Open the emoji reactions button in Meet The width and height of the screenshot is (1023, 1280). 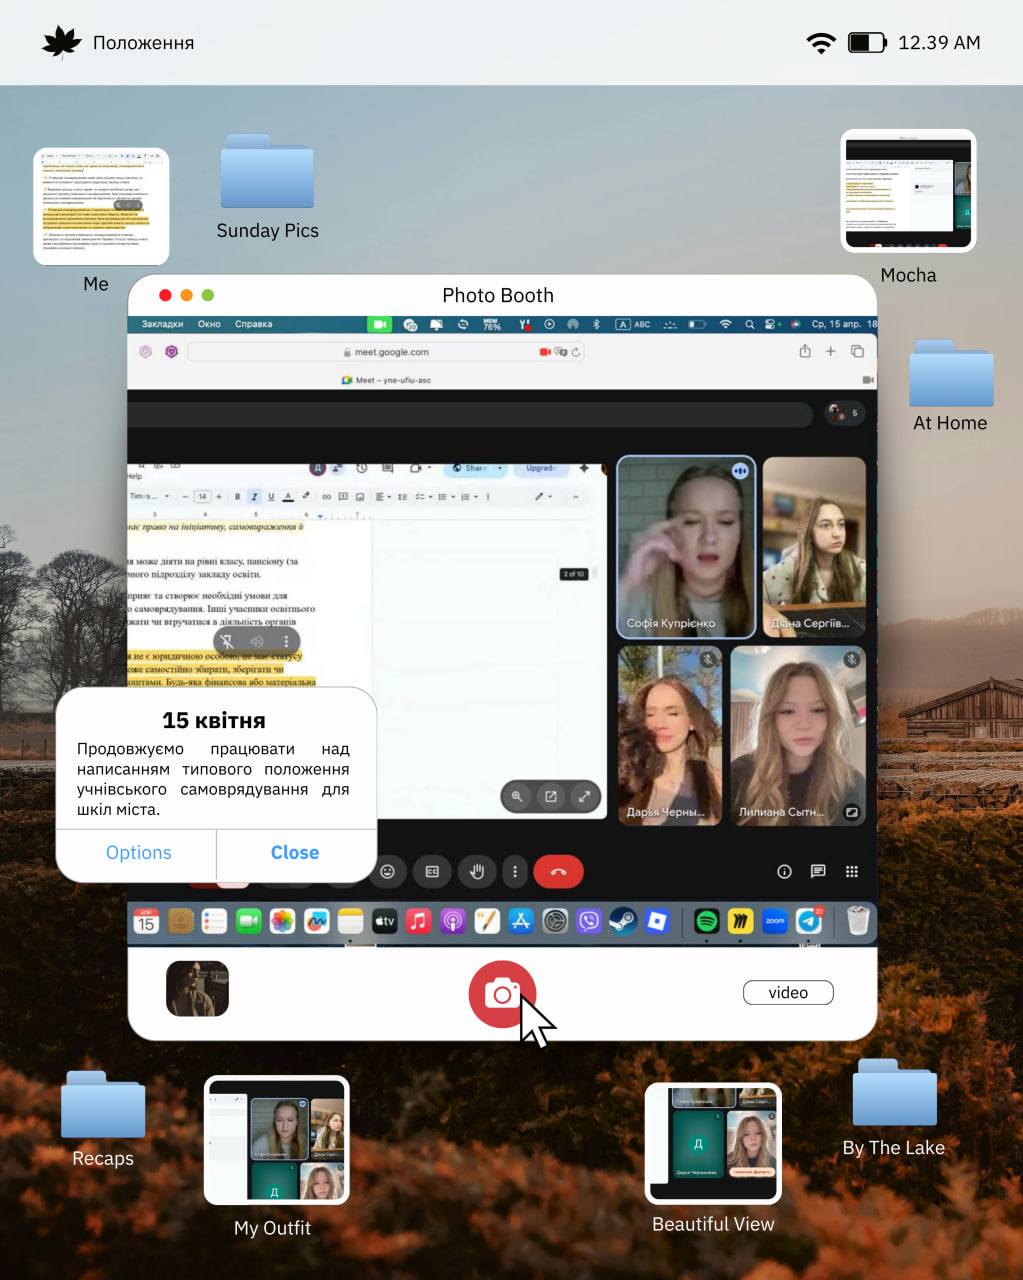click(x=388, y=872)
